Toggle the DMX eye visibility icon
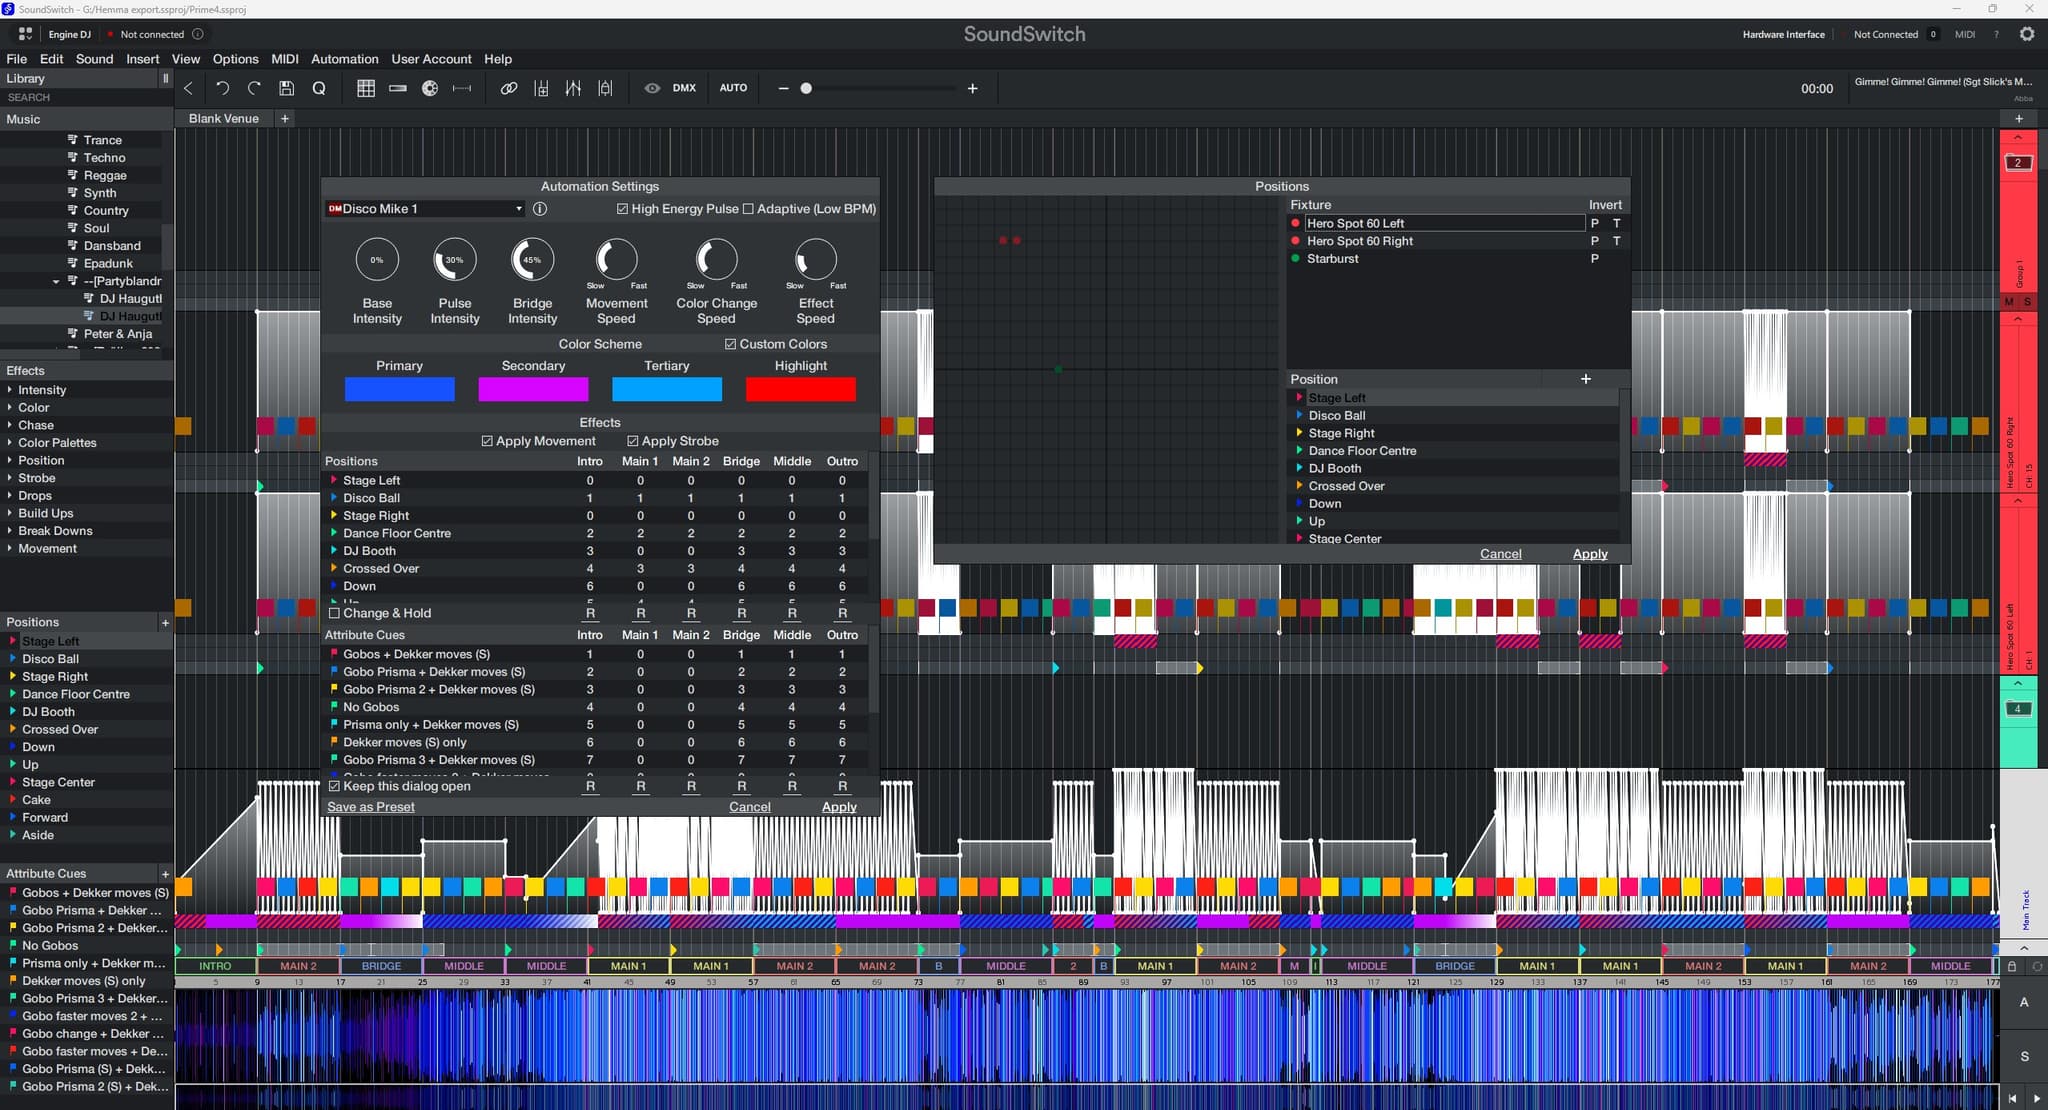Image resolution: width=2048 pixels, height=1110 pixels. (652, 88)
